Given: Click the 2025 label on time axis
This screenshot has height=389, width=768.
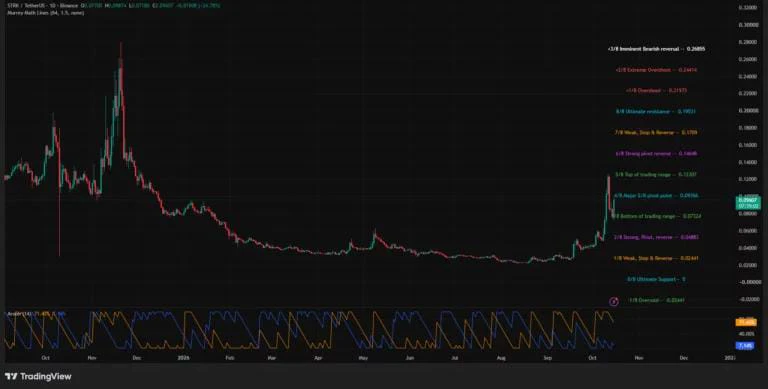Looking at the screenshot, I should [183, 358].
